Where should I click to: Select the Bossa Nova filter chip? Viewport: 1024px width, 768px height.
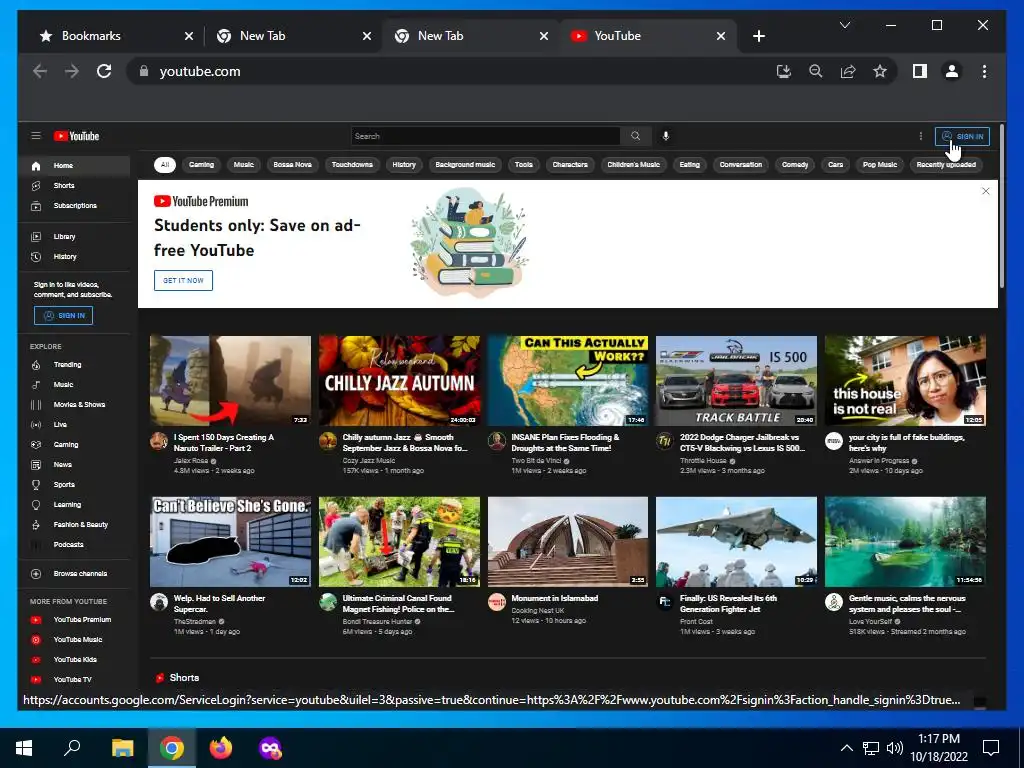[x=293, y=165]
